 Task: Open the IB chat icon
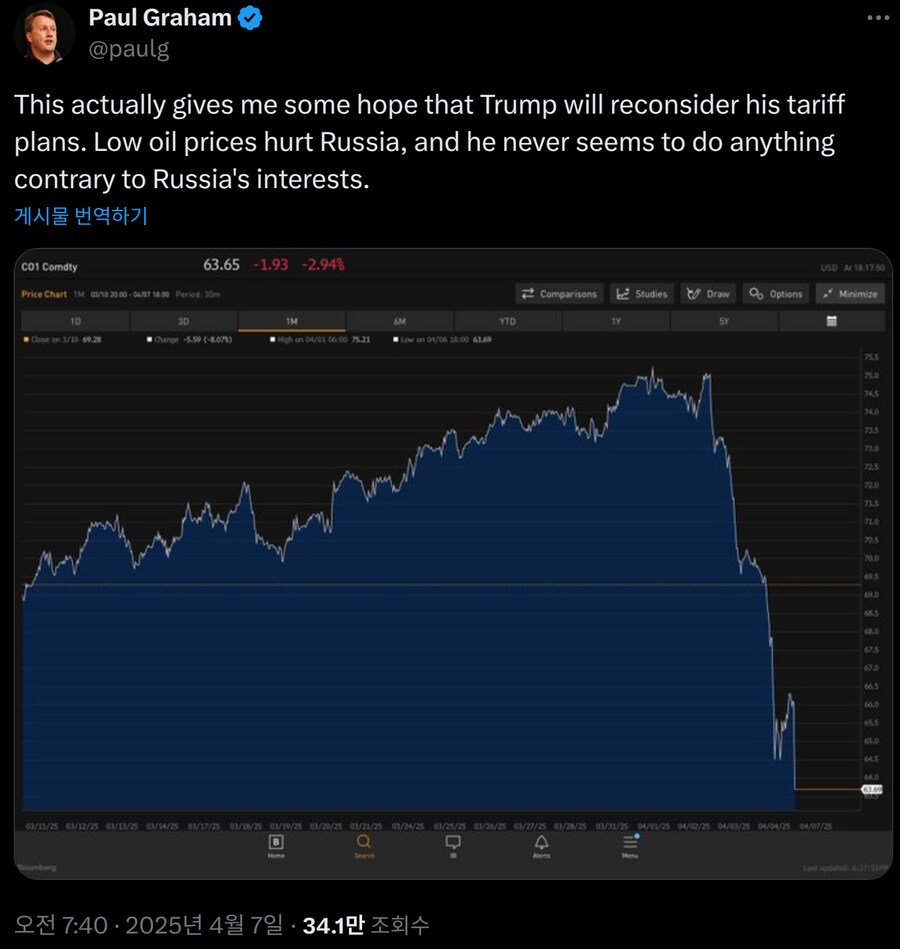452,846
